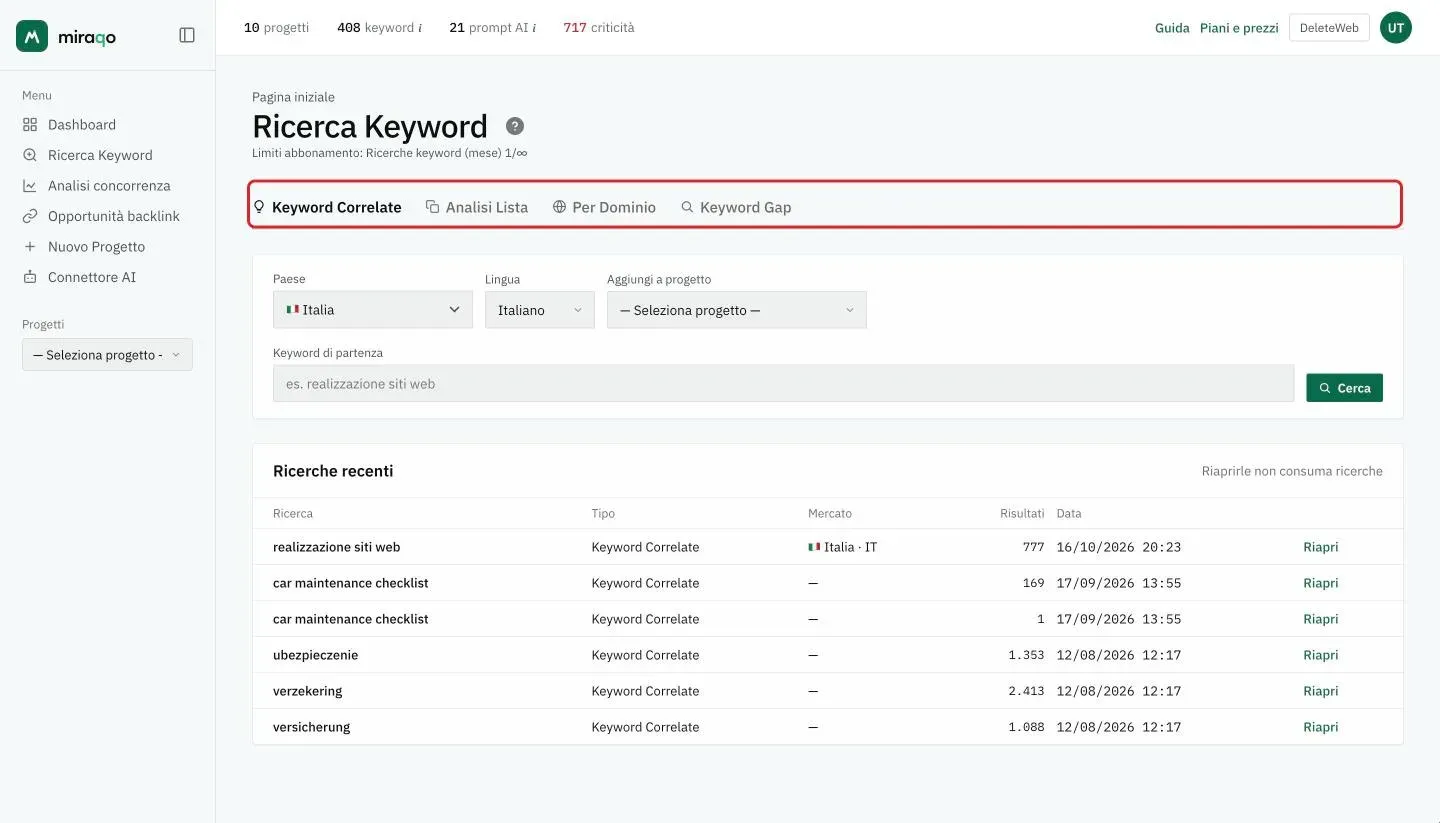Open the Piani e prezzi link
Image resolution: width=1440 pixels, height=823 pixels.
(1239, 28)
